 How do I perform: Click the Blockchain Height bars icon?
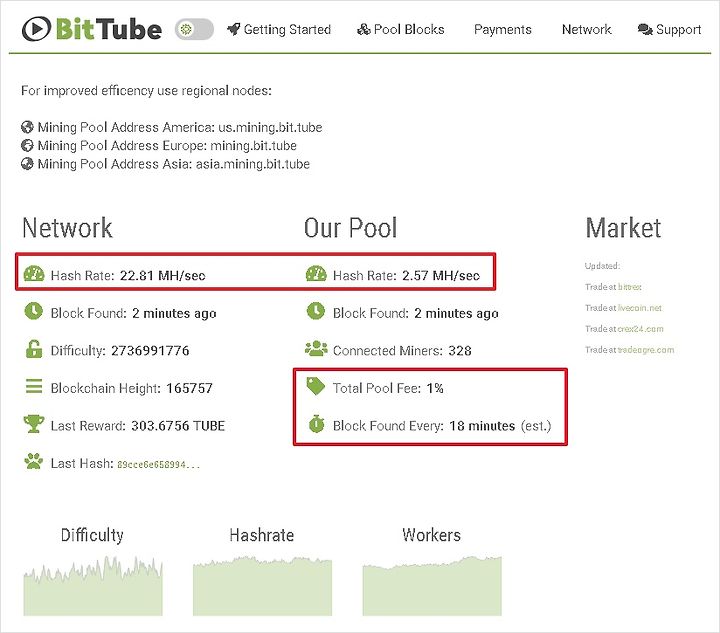tap(34, 387)
